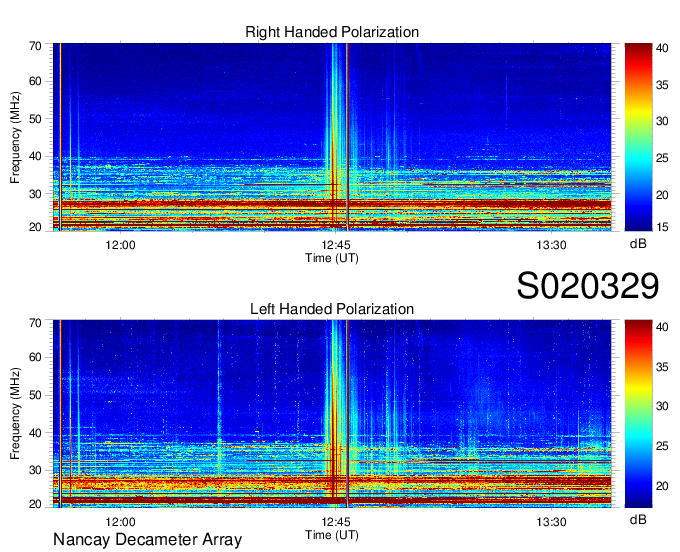The image size is (680, 552).
Task: Click 'Time (UT)' label under top plot
Action: pyautogui.click(x=332, y=258)
